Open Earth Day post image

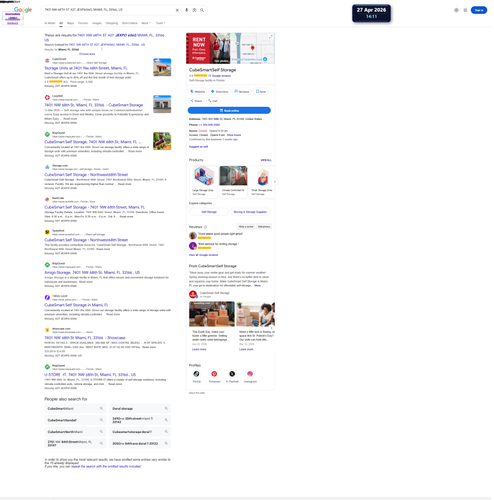(x=212, y=314)
